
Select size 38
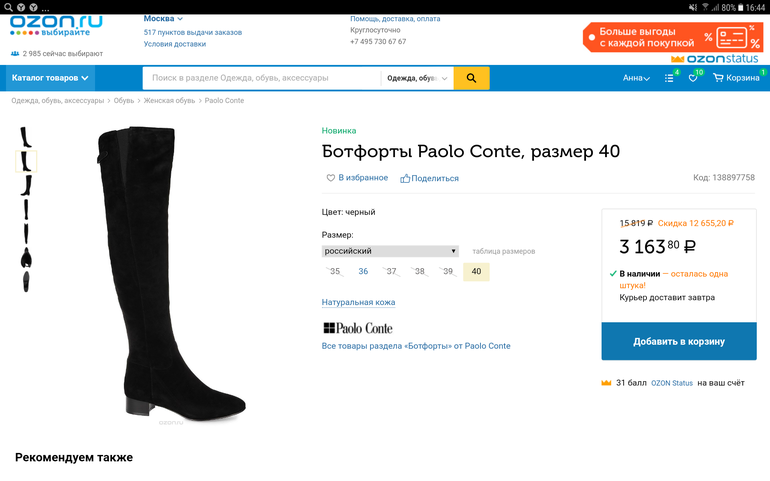click(420, 271)
